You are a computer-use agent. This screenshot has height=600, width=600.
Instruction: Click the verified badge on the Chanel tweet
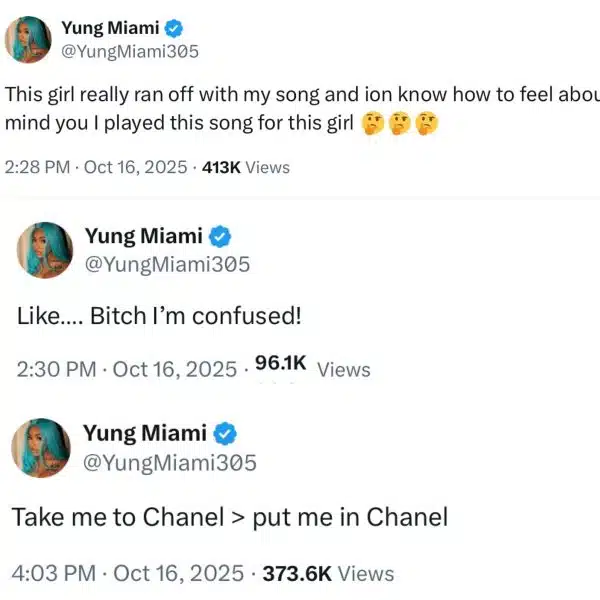pos(226,434)
